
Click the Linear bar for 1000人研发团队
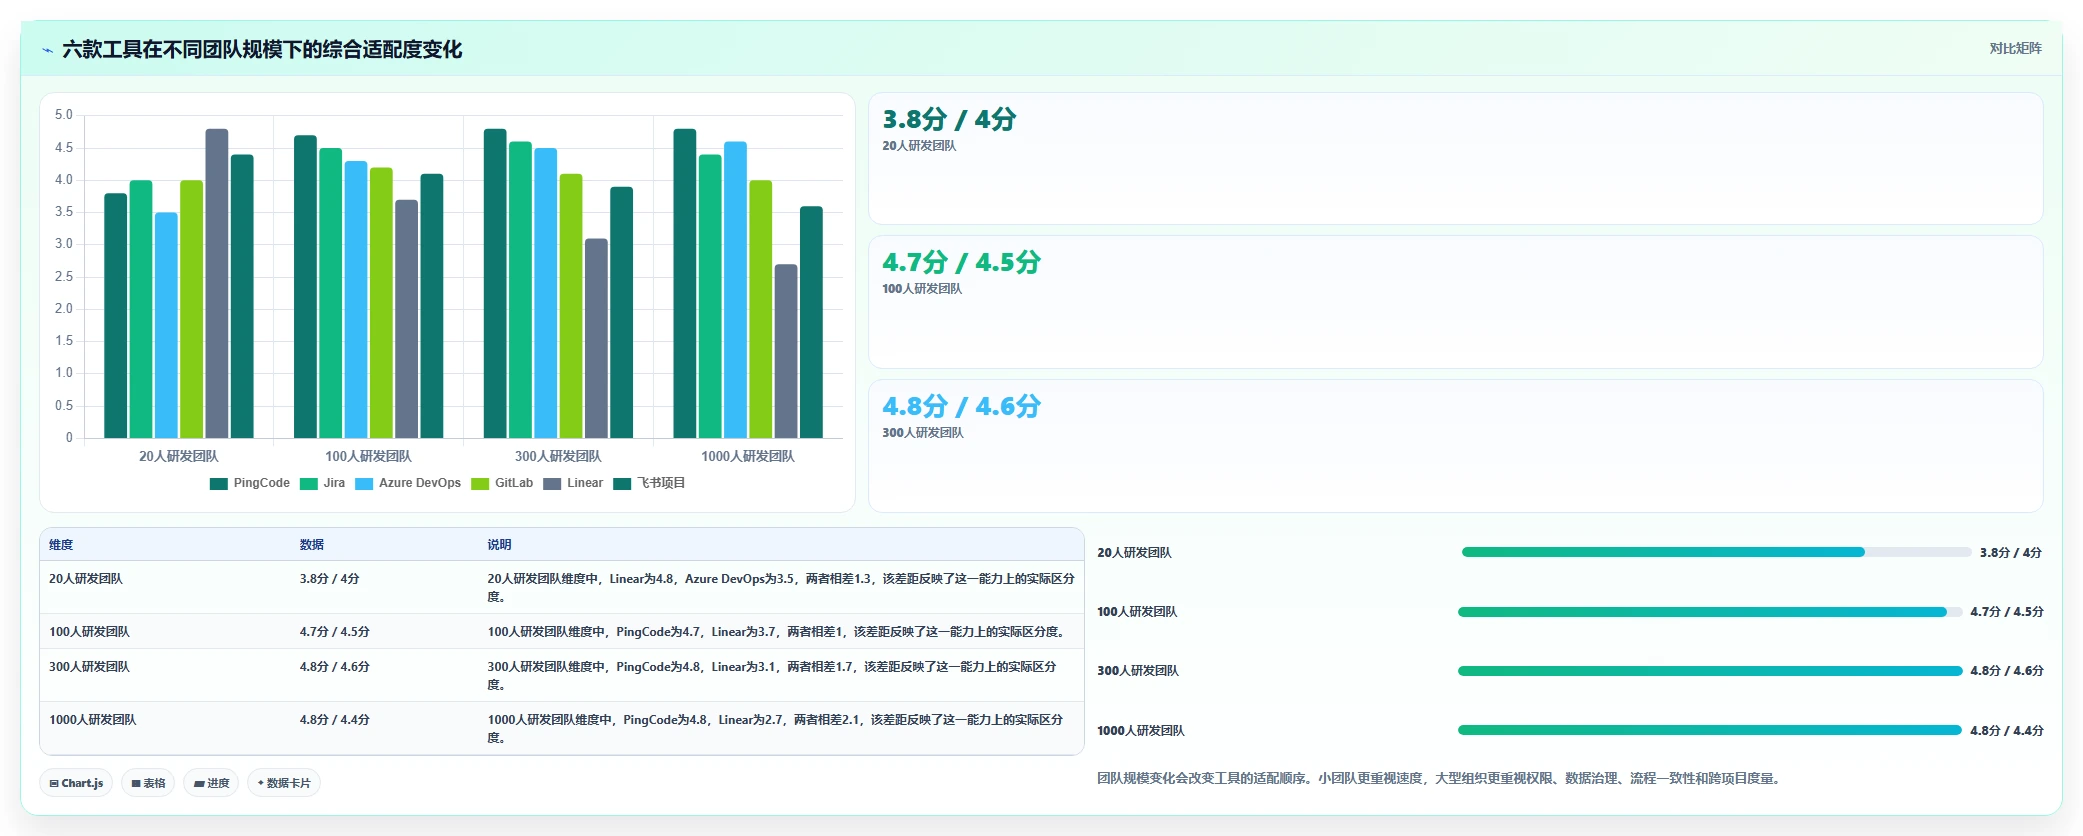tap(786, 351)
